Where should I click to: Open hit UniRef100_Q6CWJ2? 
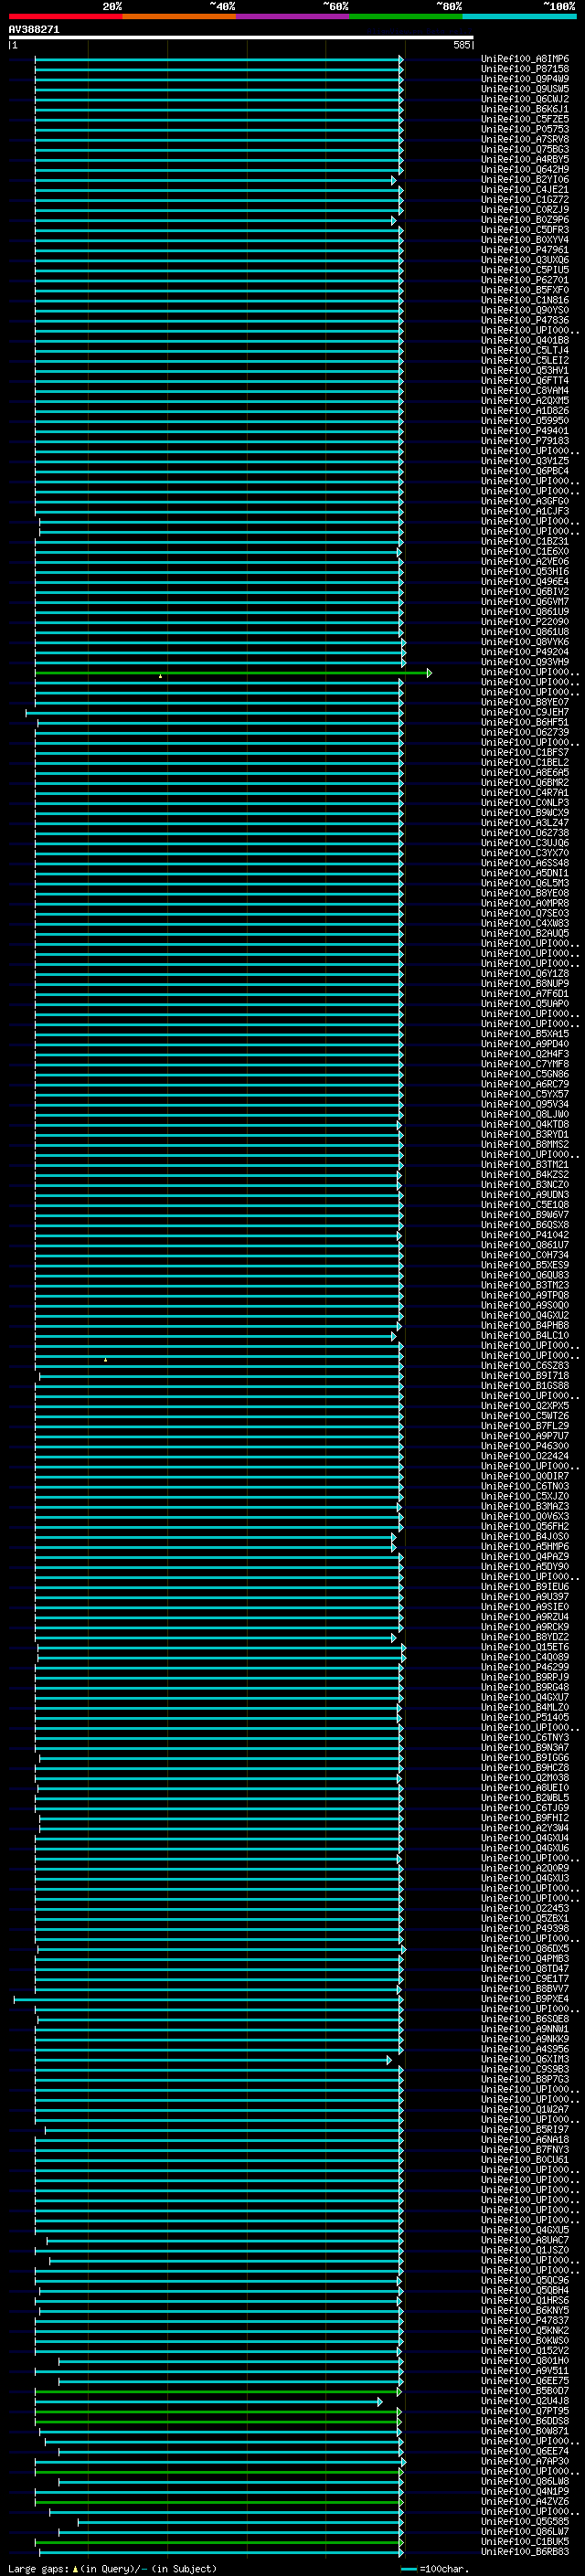525,99
